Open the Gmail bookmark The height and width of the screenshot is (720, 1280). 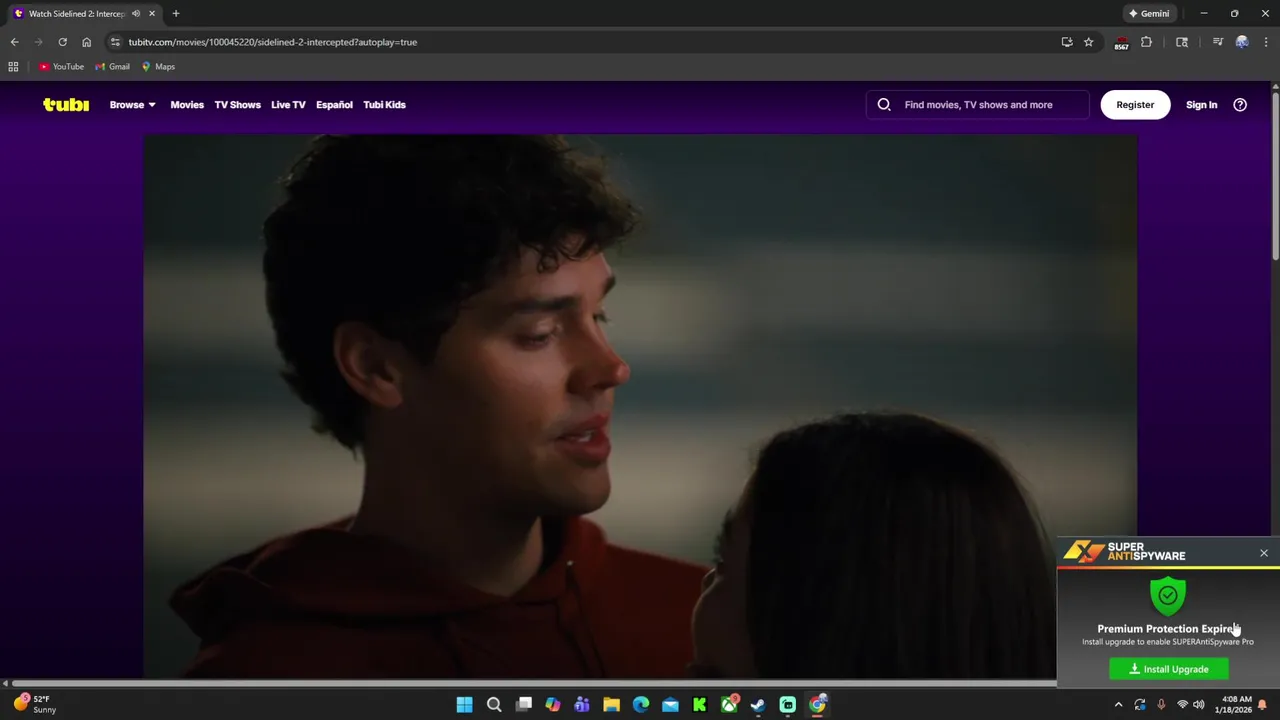pyautogui.click(x=113, y=67)
